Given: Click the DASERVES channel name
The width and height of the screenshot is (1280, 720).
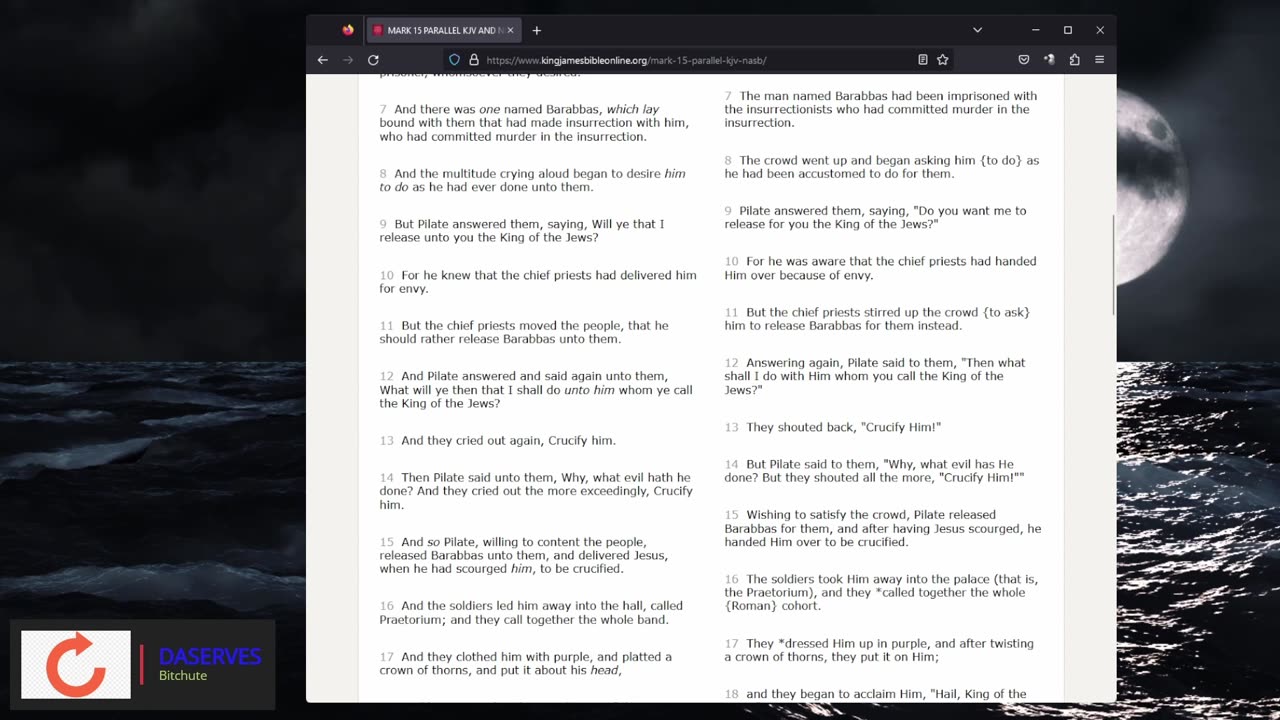Looking at the screenshot, I should 209,656.
